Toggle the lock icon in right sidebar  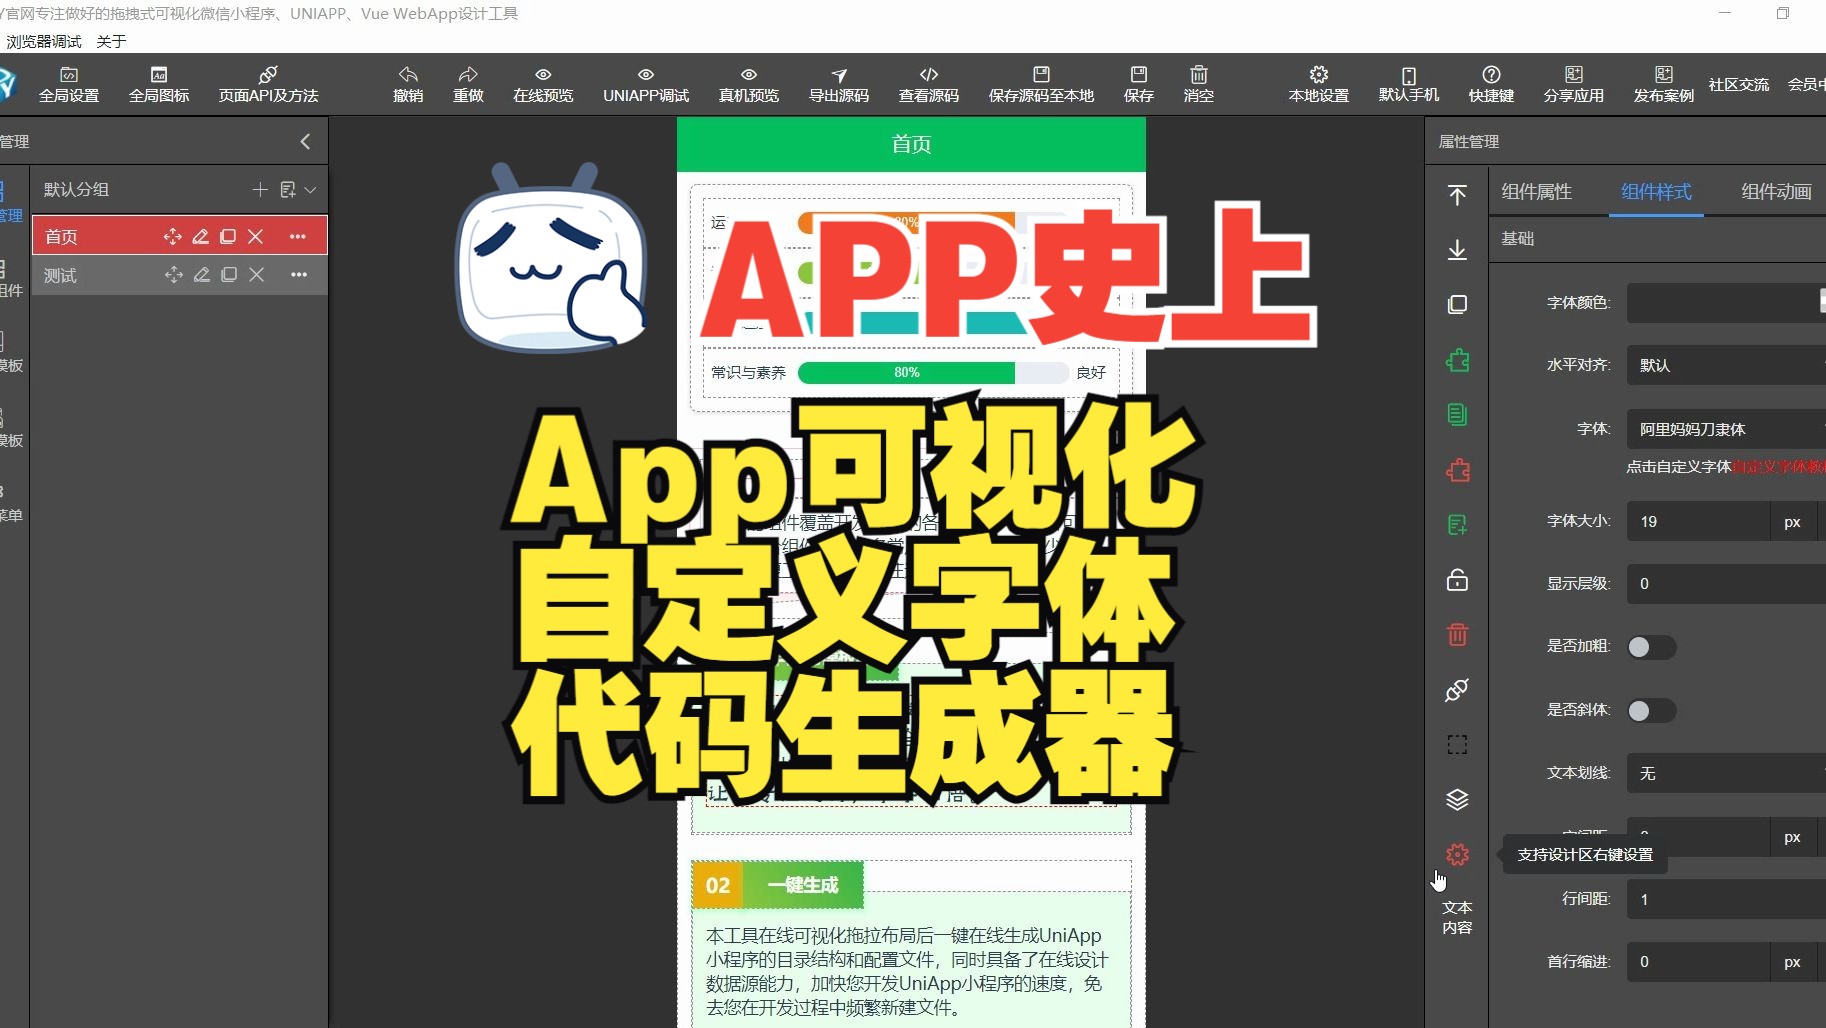point(1457,580)
